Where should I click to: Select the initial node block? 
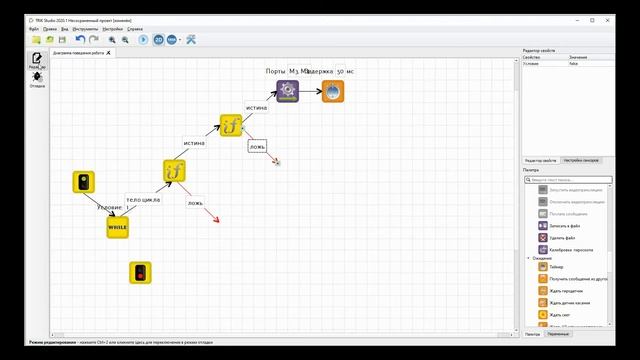84,182
